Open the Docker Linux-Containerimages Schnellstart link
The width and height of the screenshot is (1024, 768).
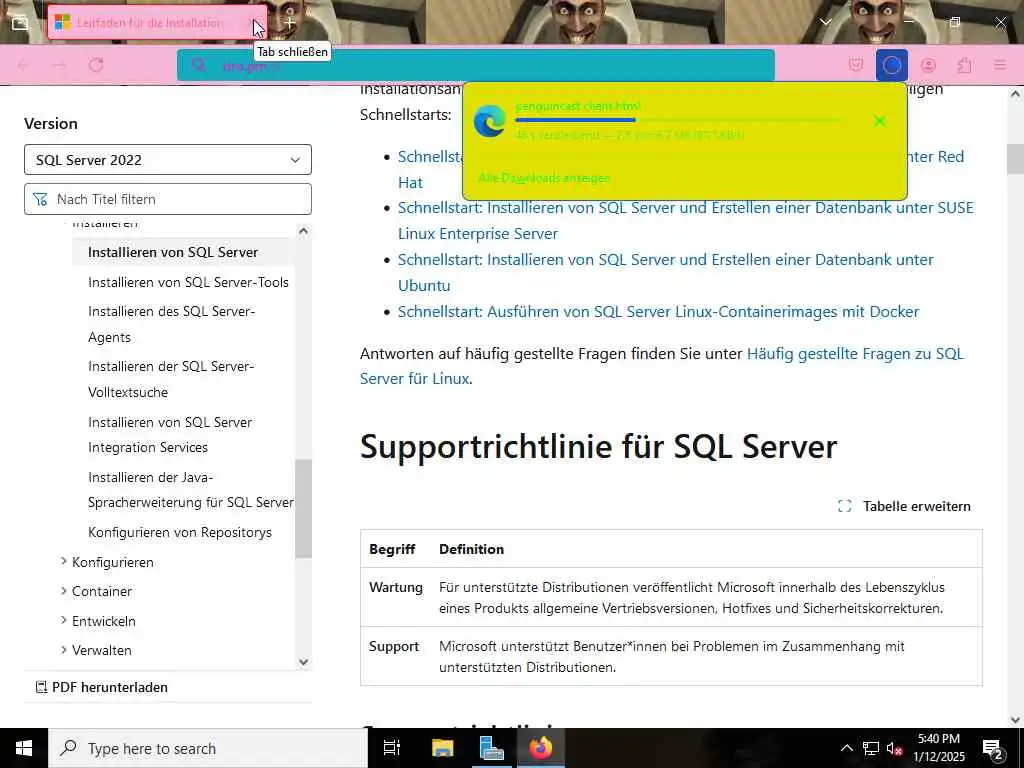point(658,312)
